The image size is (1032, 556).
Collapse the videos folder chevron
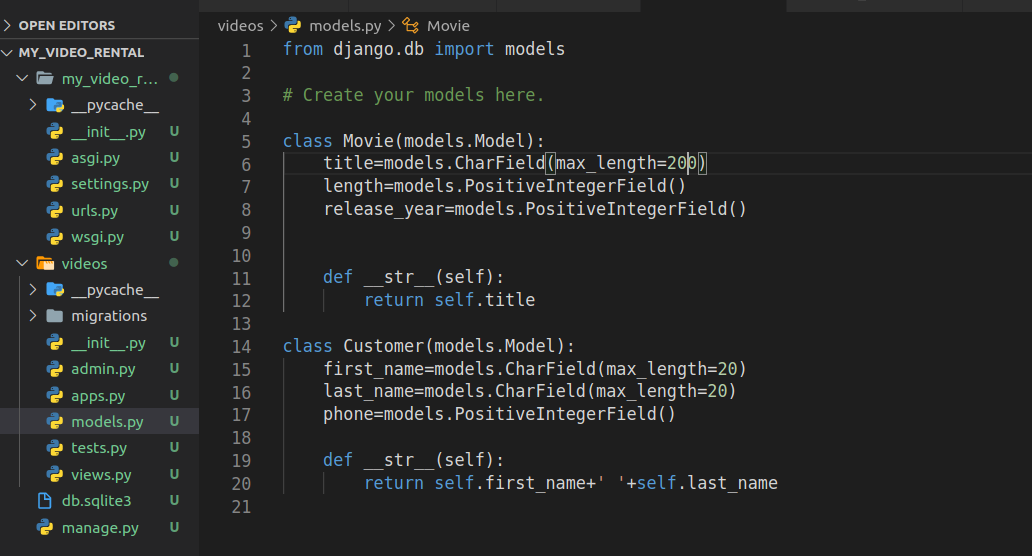22,263
